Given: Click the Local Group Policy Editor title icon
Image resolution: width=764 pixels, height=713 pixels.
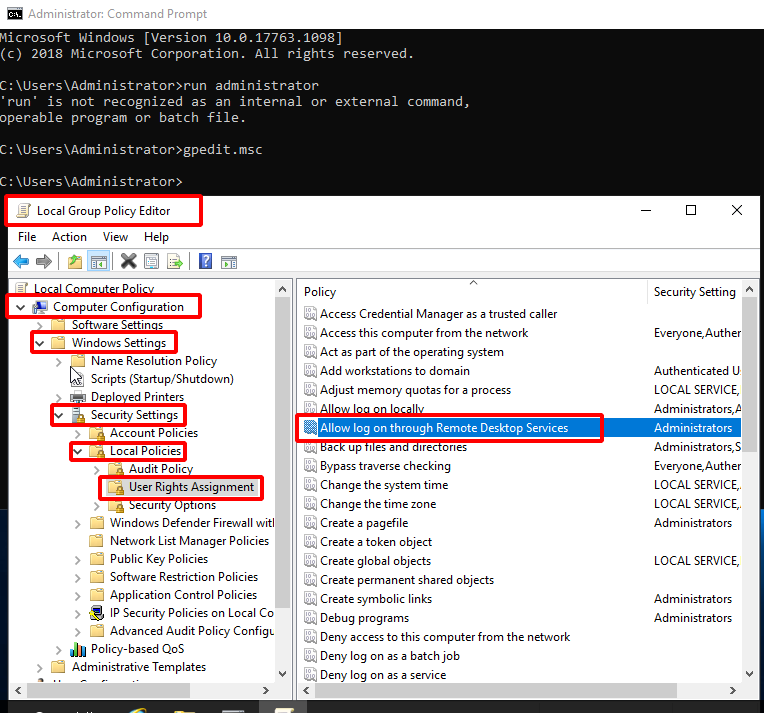Looking at the screenshot, I should tap(23, 211).
